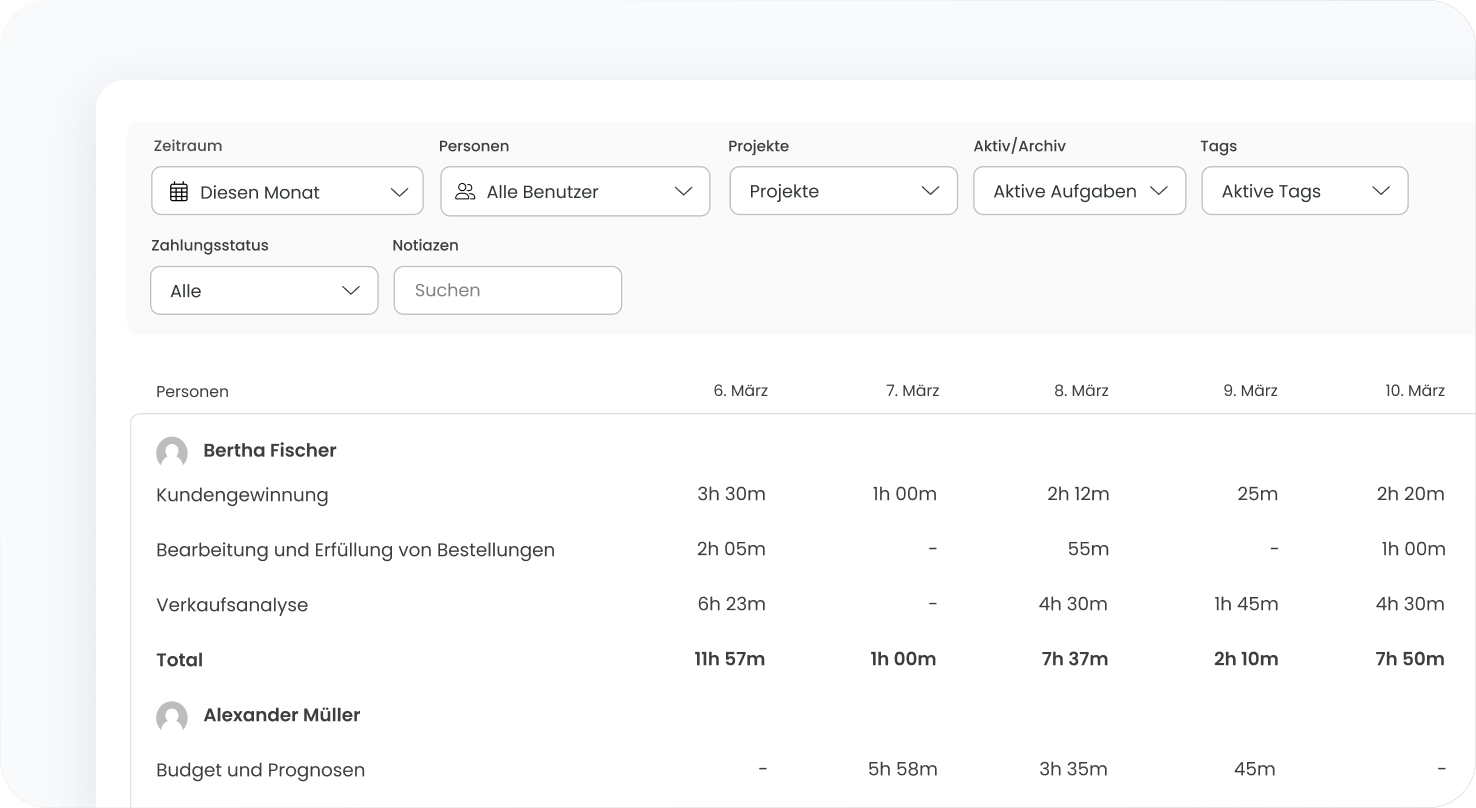Click Alexander Müller's avatar icon
This screenshot has width=1476, height=808.
pyautogui.click(x=172, y=716)
